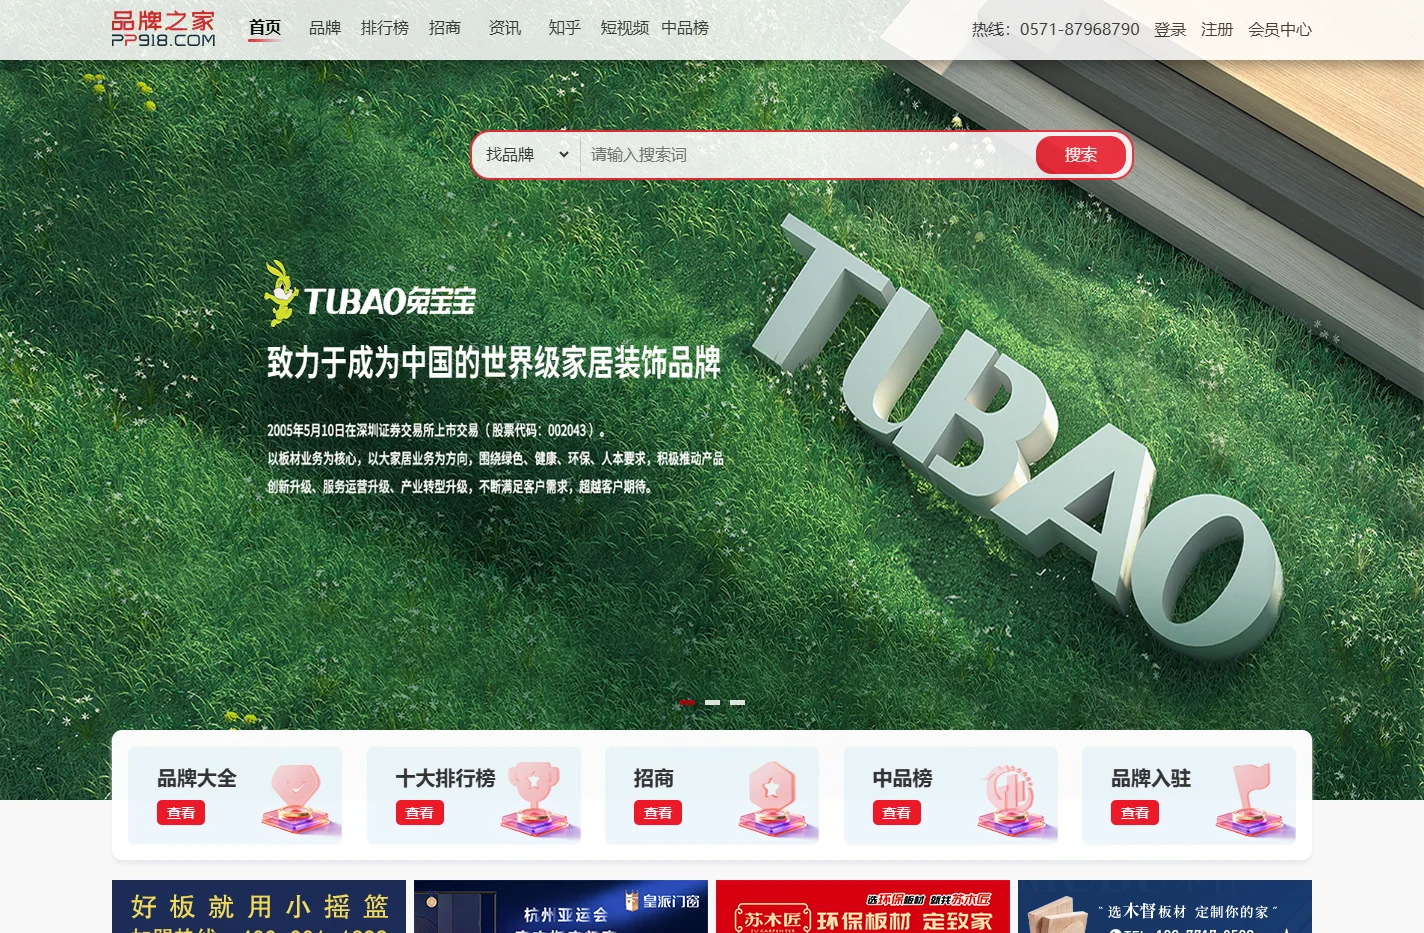Select the third carousel indicator dash
The image size is (1424, 933).
coord(737,702)
